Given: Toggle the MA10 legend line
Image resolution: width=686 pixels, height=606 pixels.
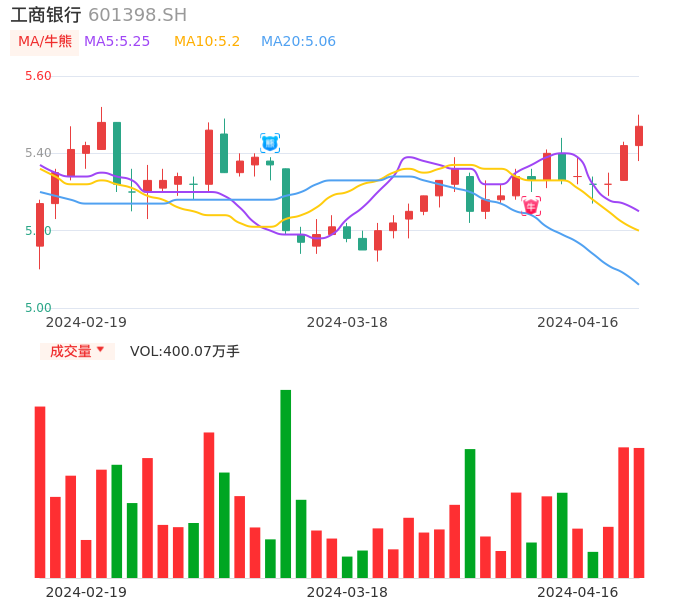Looking at the screenshot, I should point(207,42).
